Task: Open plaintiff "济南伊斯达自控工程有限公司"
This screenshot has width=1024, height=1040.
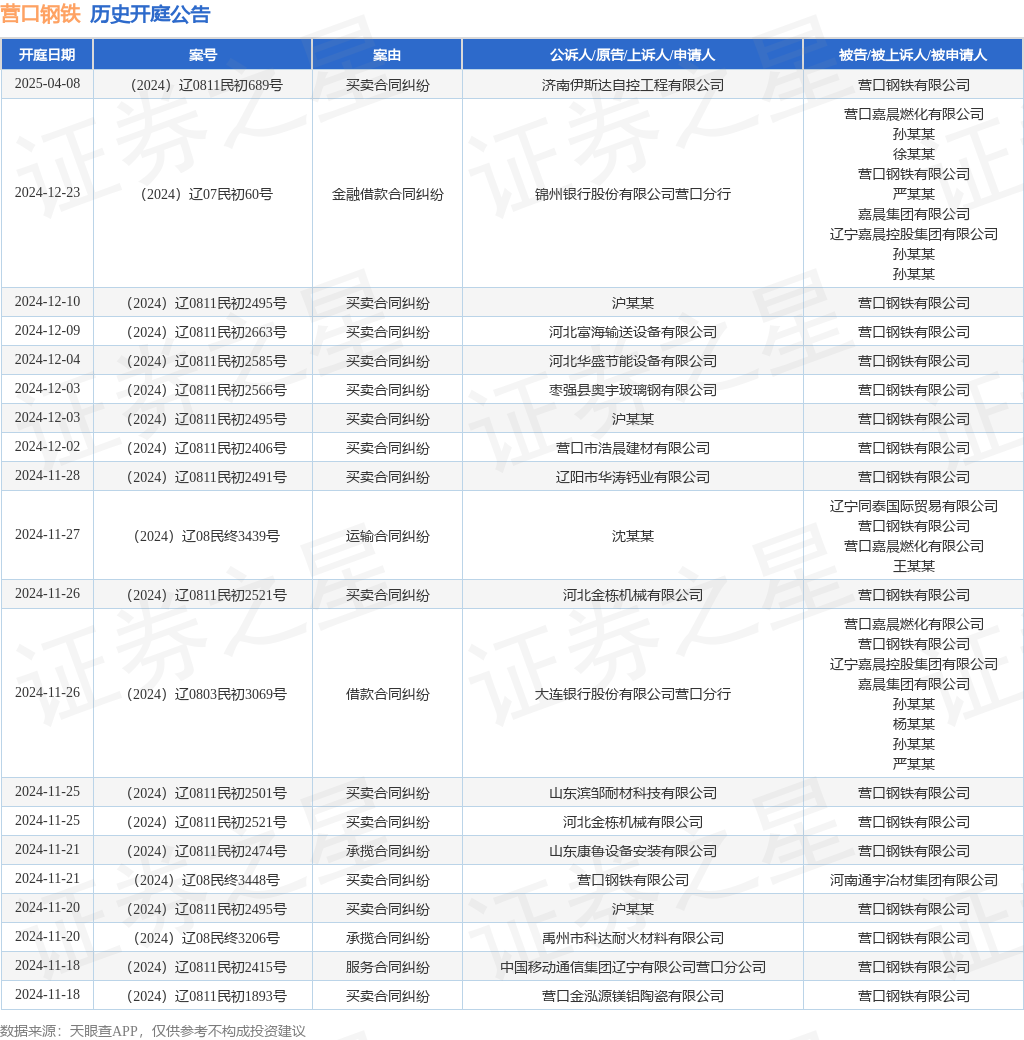Action: coord(632,85)
